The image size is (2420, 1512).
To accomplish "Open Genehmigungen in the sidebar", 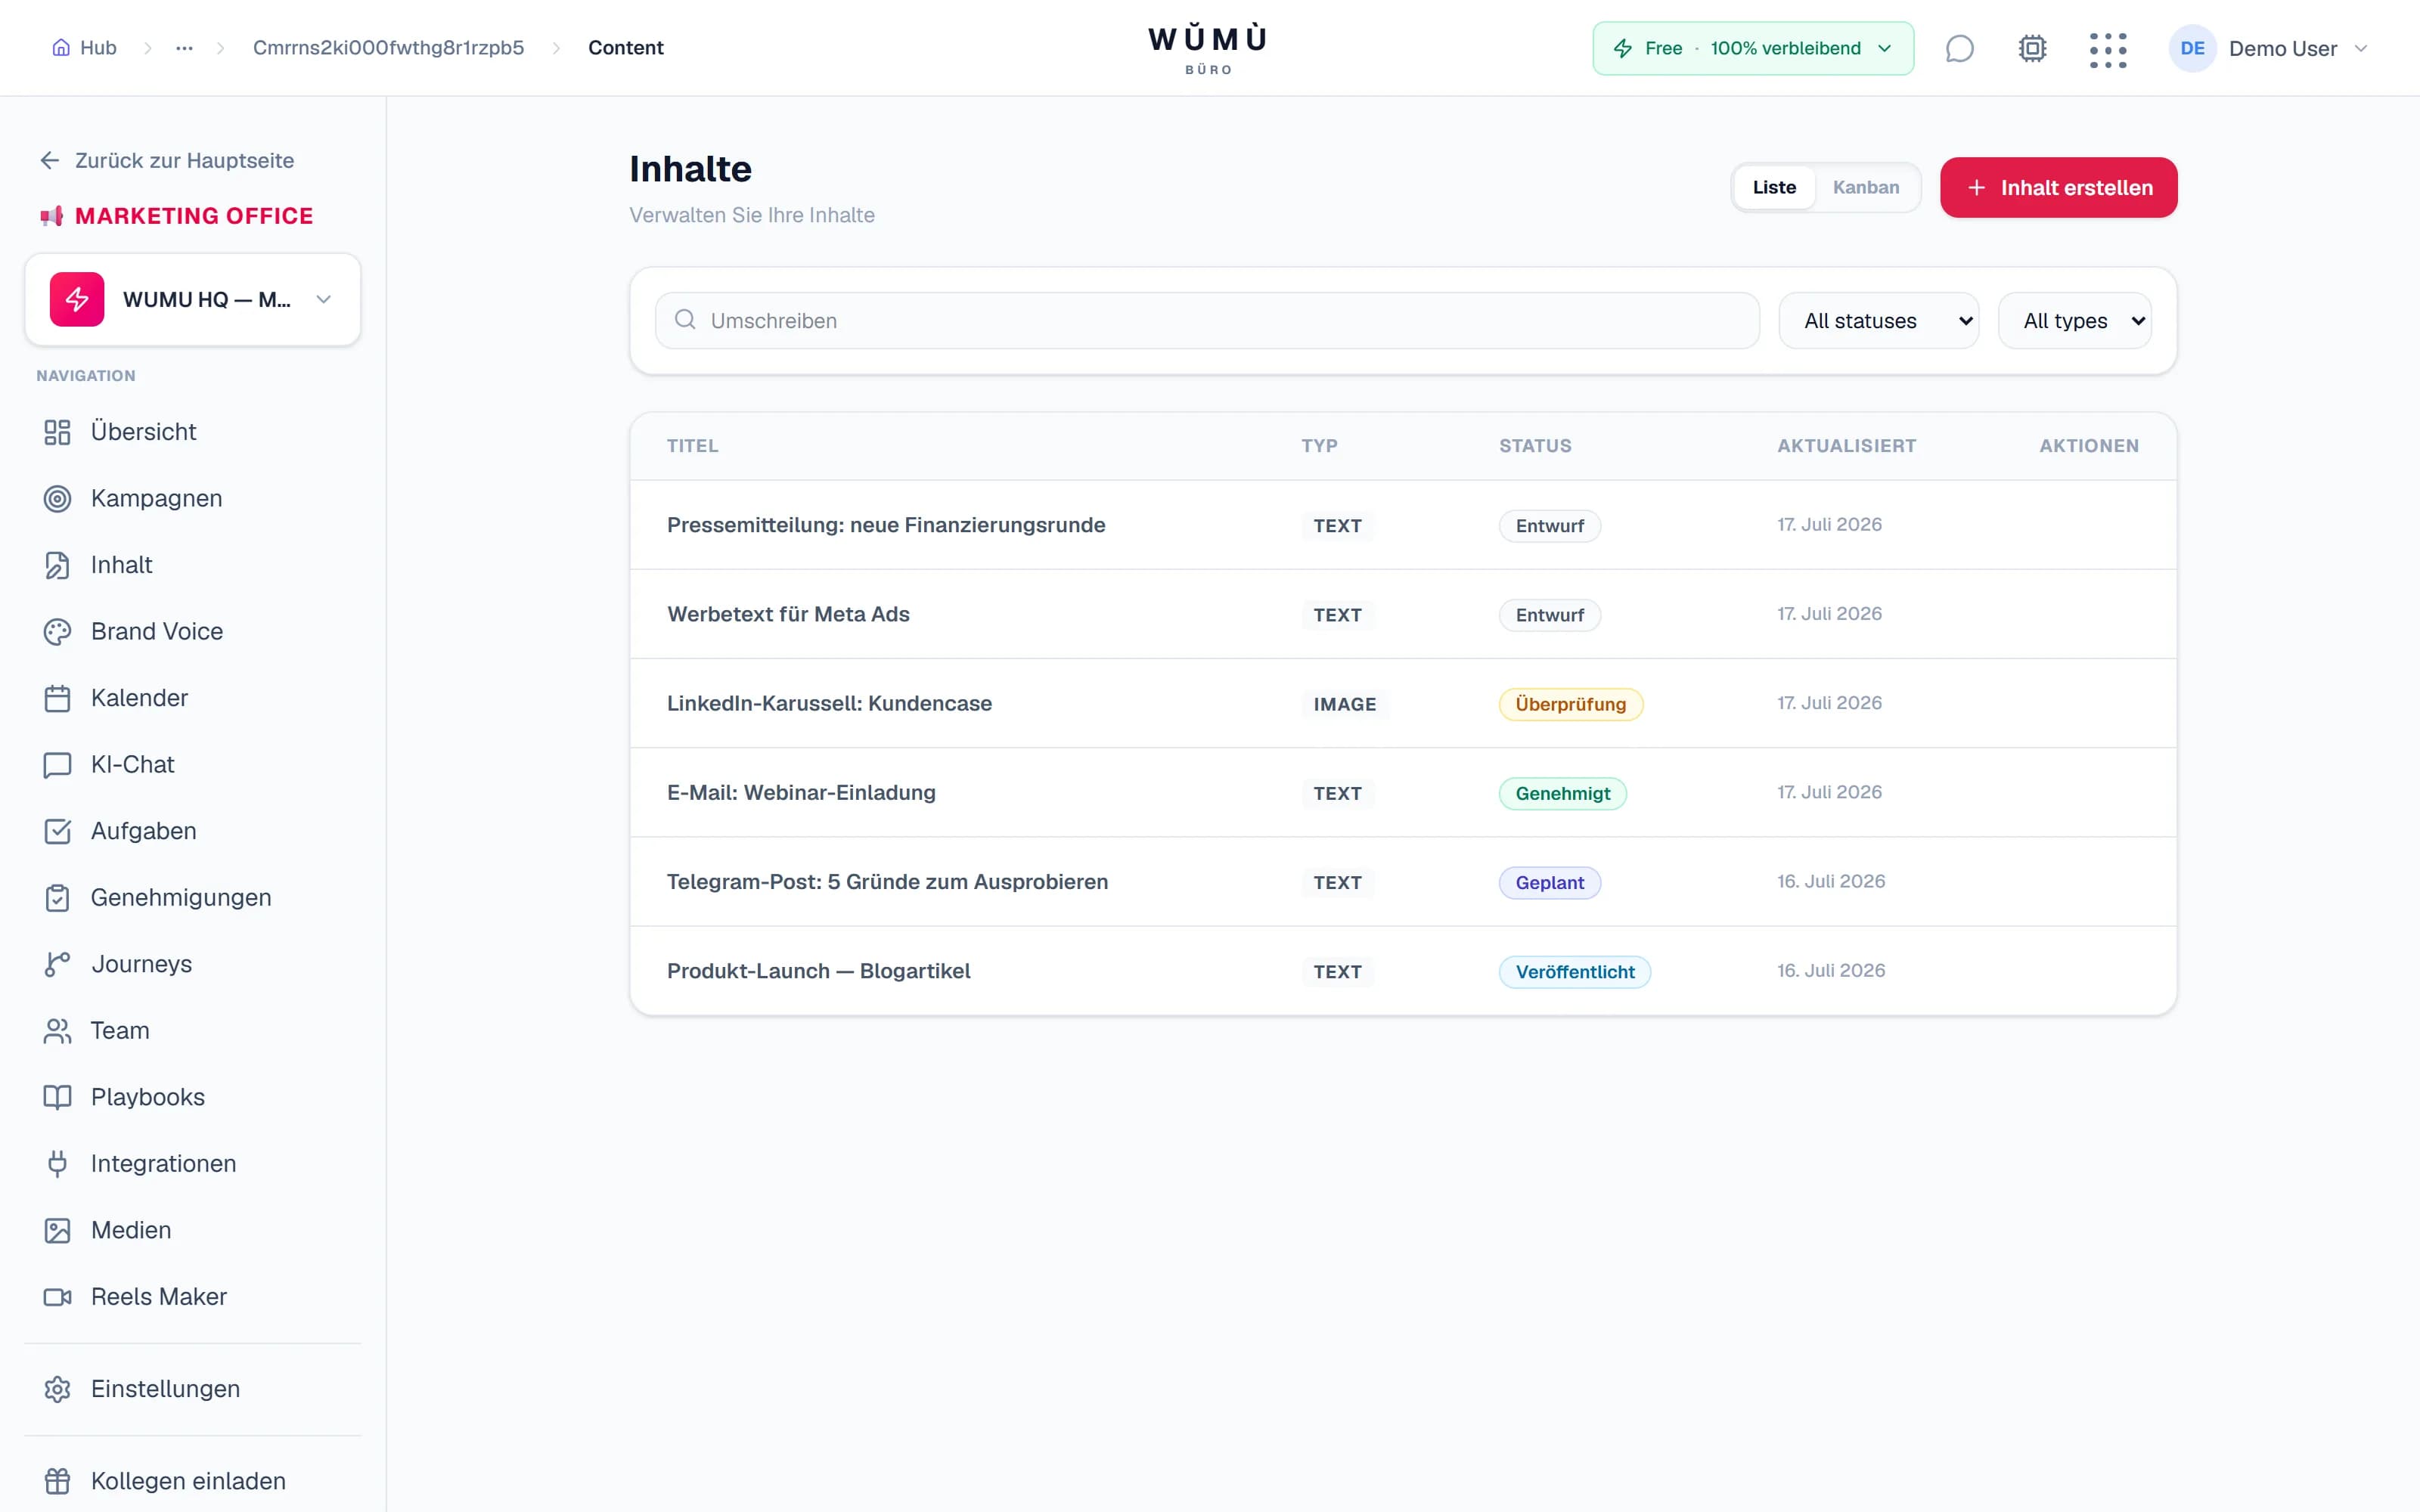I will 193,898.
